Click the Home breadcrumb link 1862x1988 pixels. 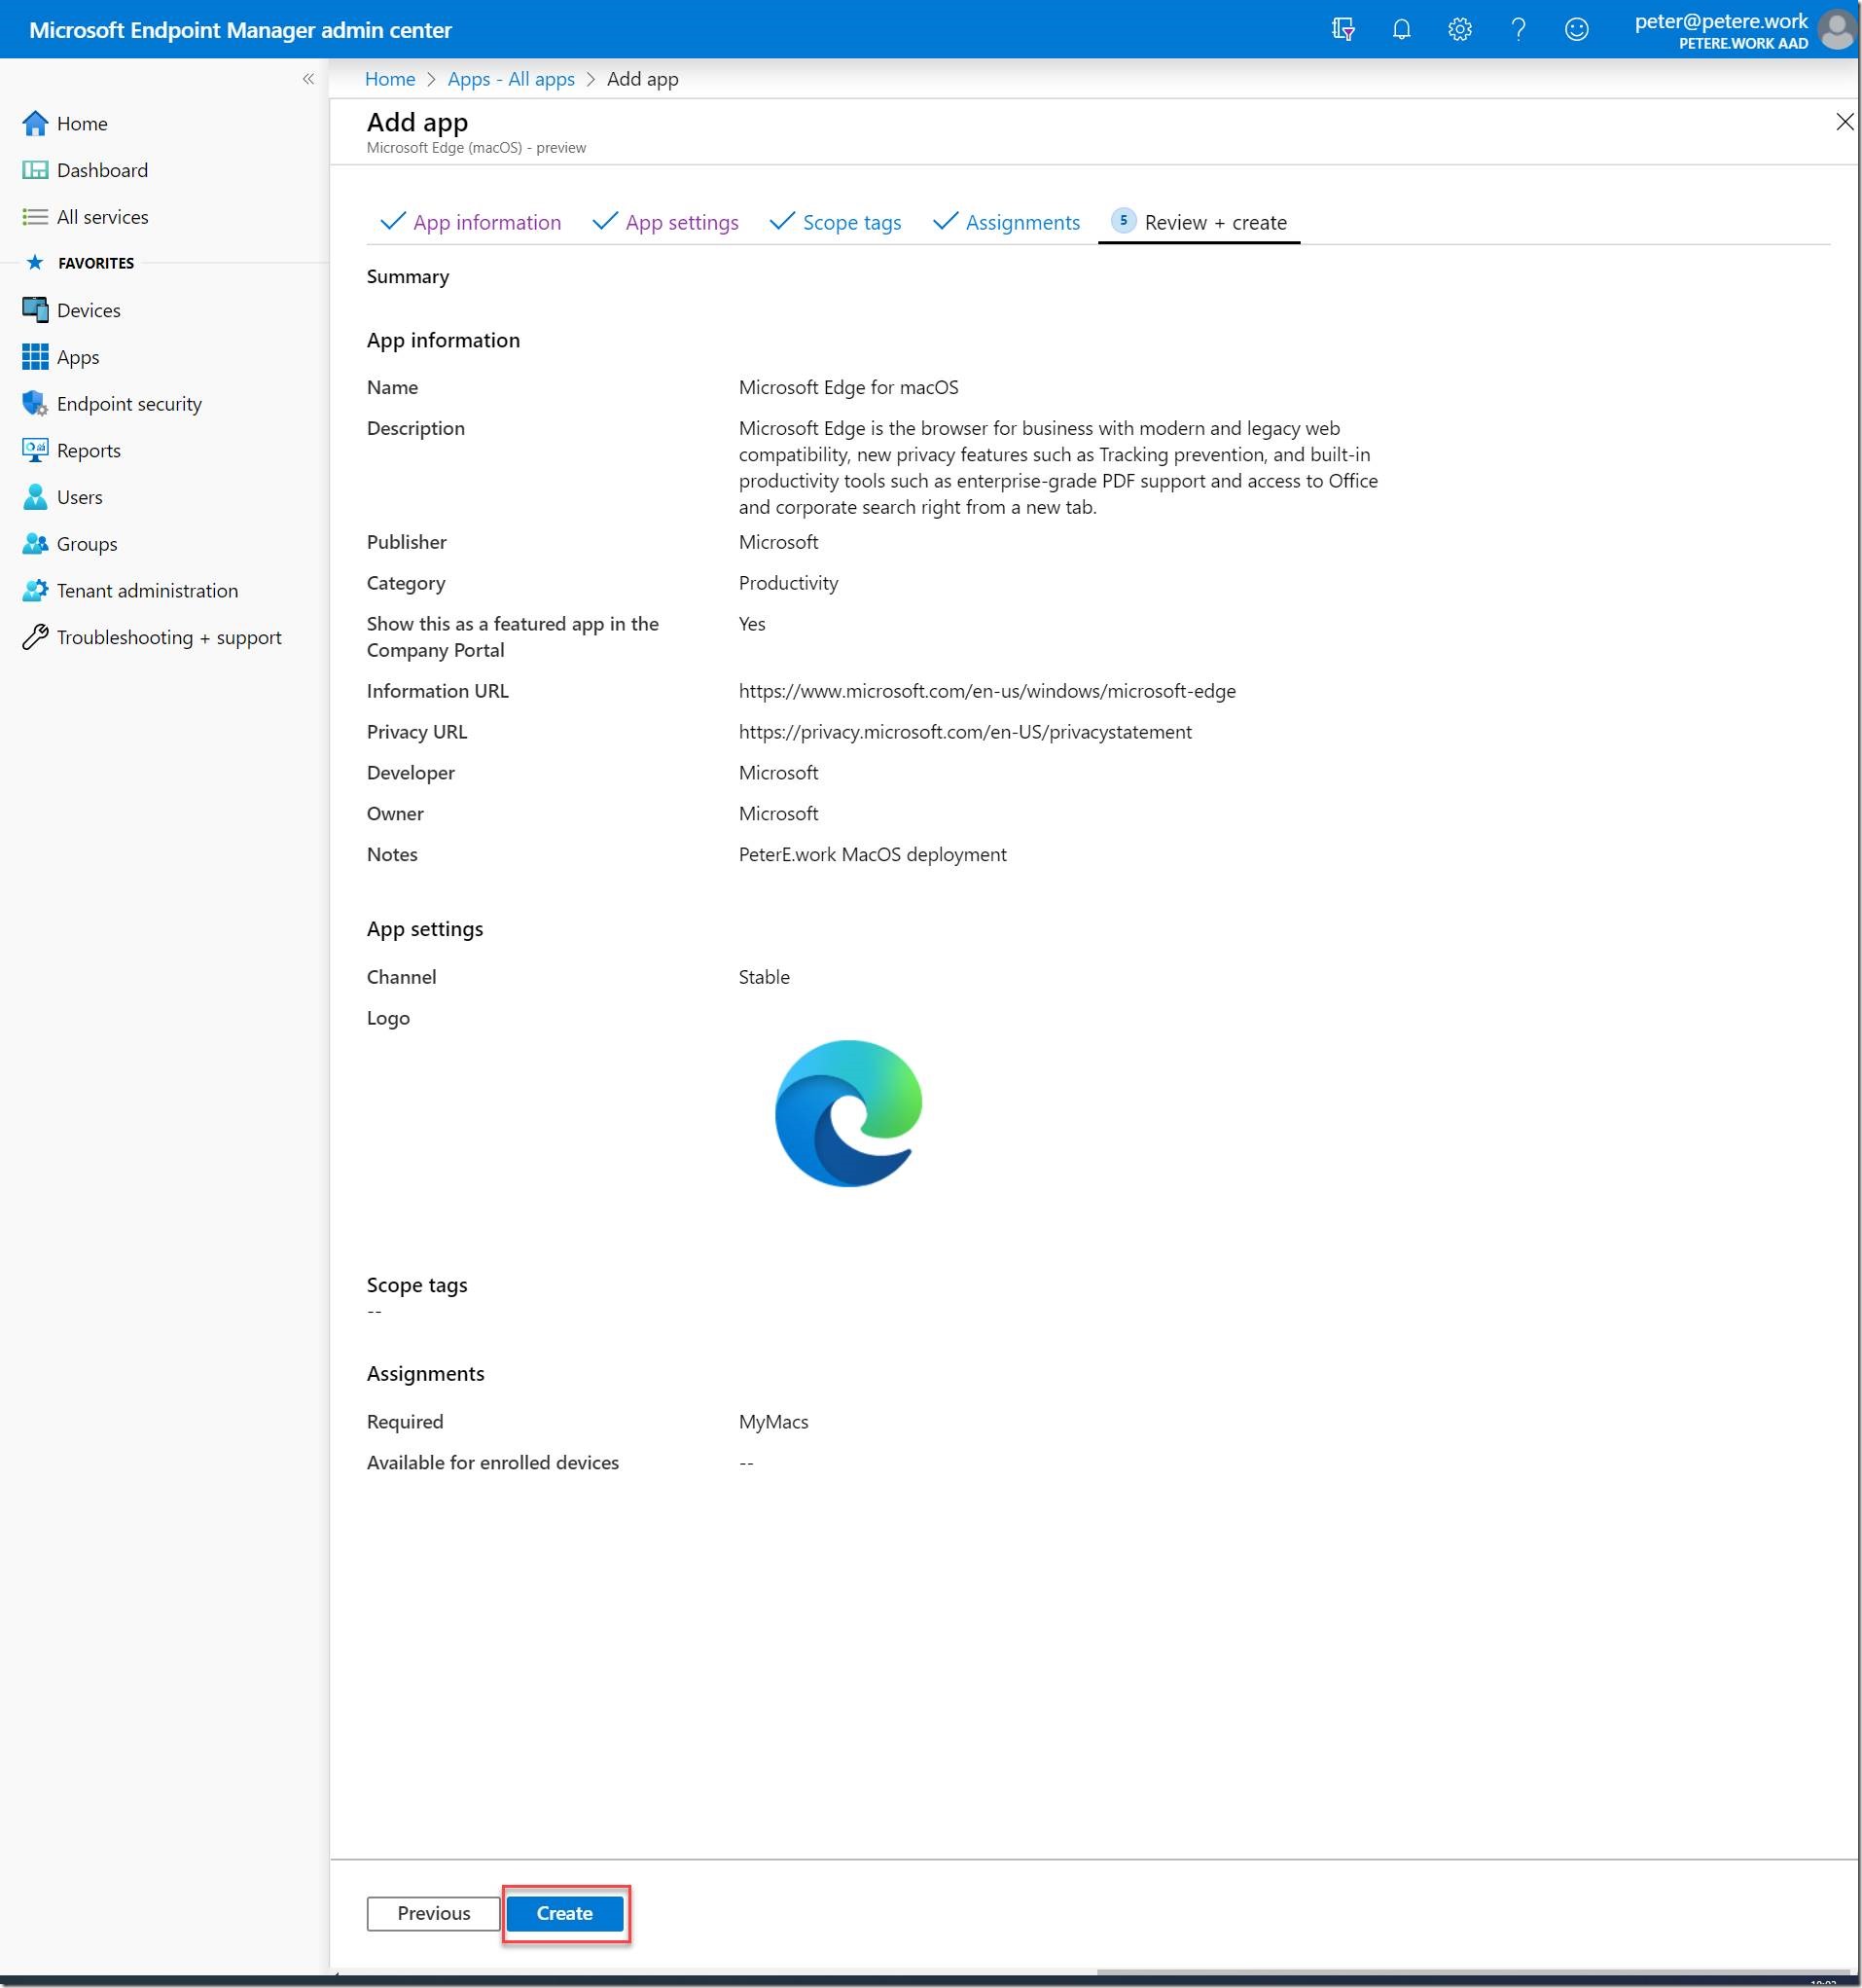389,79
